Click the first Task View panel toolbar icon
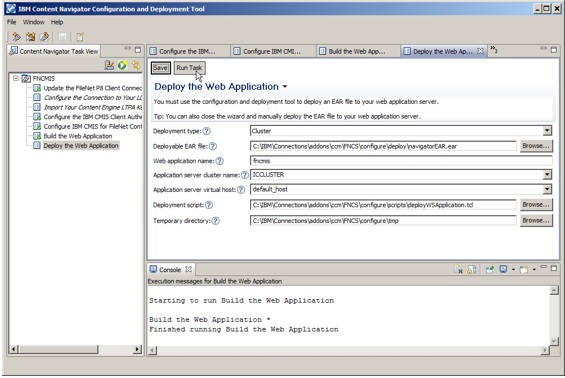Image resolution: width=565 pixels, height=378 pixels. (x=109, y=65)
